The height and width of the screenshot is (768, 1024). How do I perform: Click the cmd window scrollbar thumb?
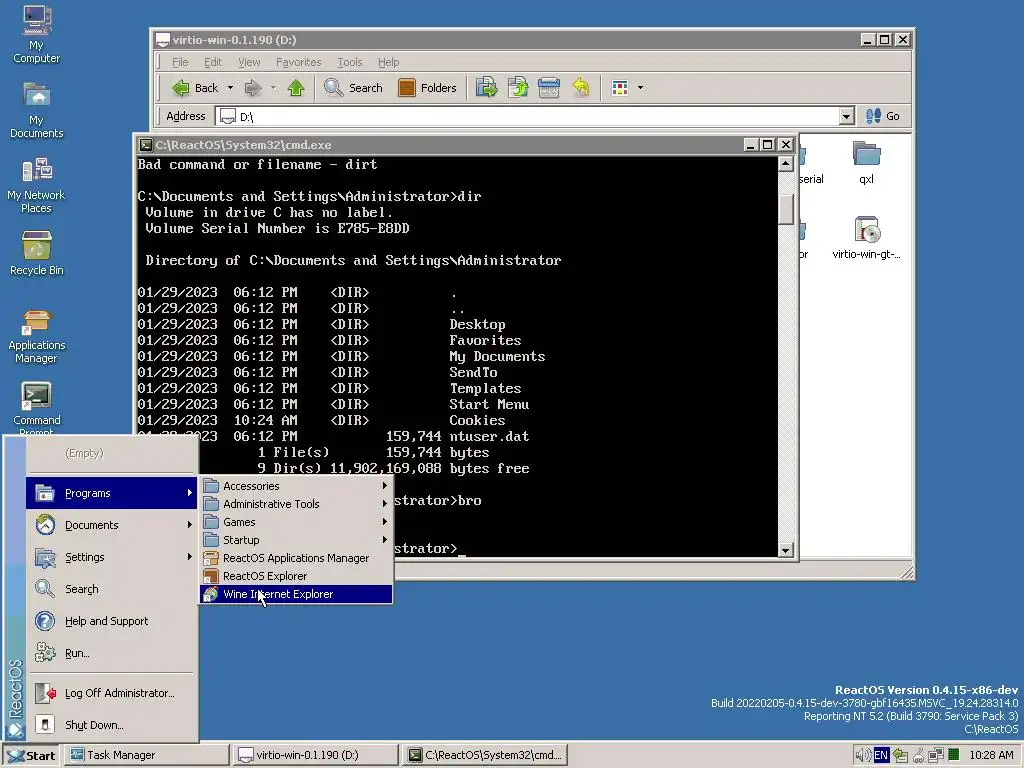point(786,208)
